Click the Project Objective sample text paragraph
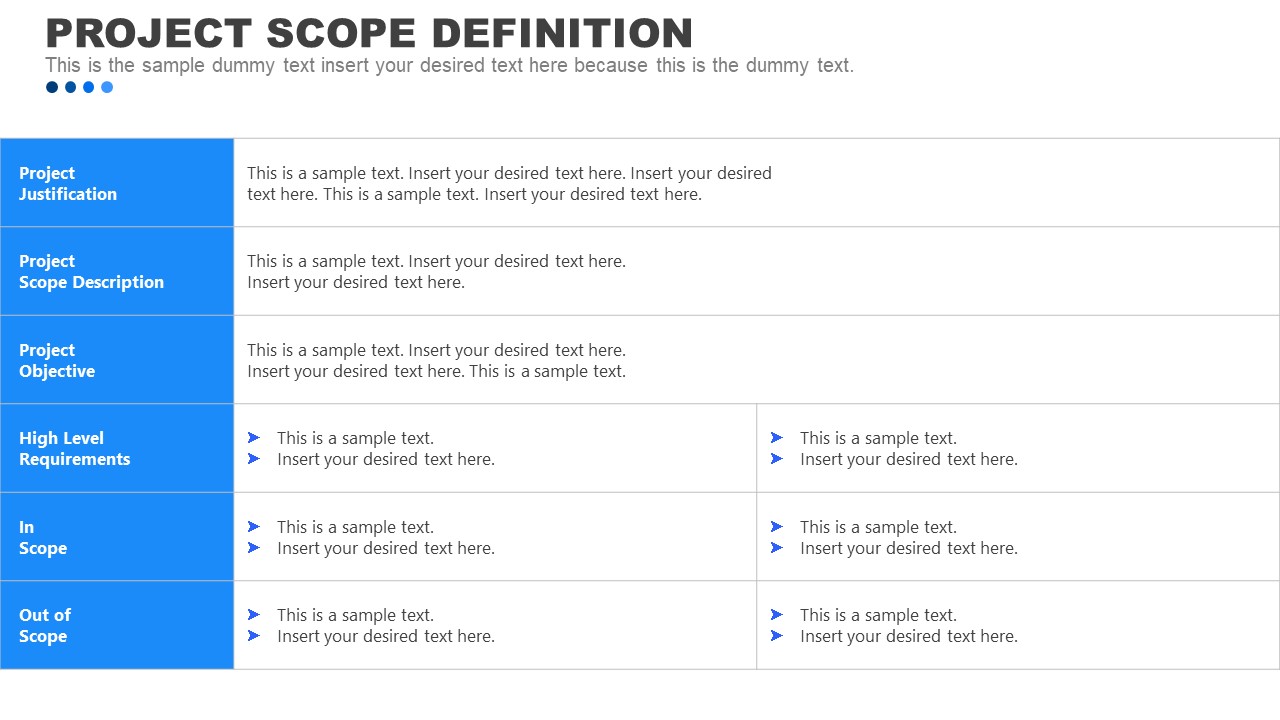This screenshot has width=1280, height=720. pos(436,361)
